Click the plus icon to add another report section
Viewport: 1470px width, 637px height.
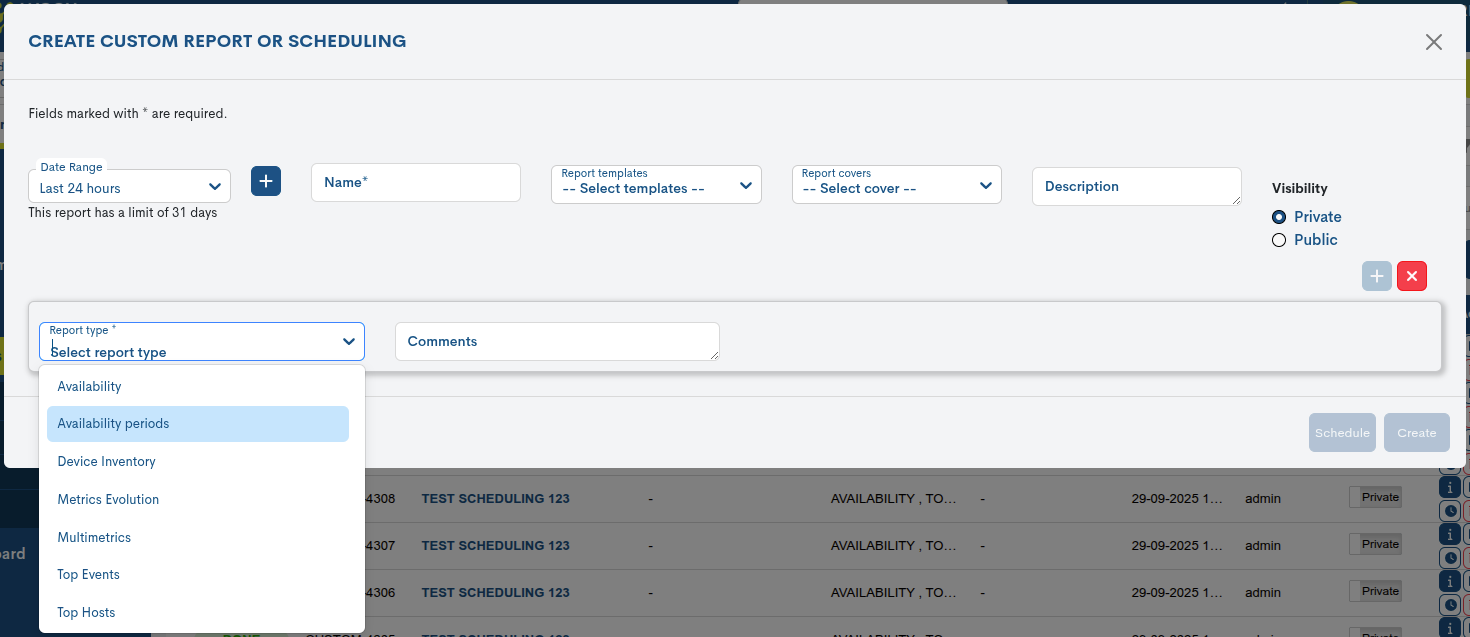pyautogui.click(x=1376, y=276)
